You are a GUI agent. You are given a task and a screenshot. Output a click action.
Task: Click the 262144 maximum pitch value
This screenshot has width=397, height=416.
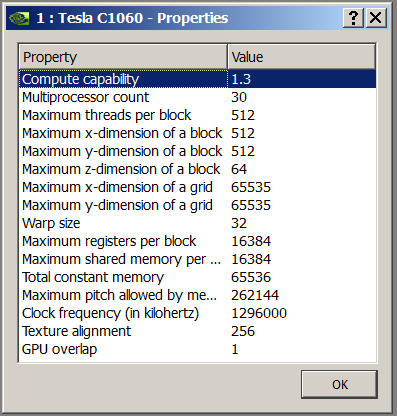pos(255,295)
